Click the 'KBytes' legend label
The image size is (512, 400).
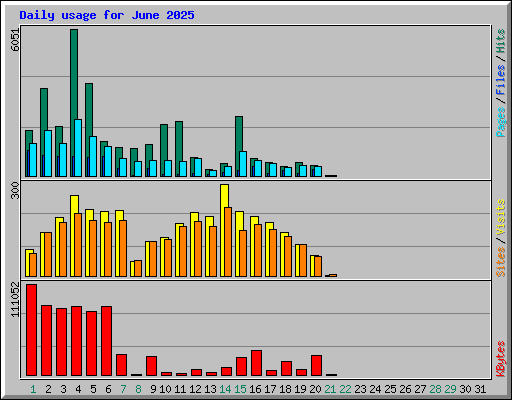500,359
